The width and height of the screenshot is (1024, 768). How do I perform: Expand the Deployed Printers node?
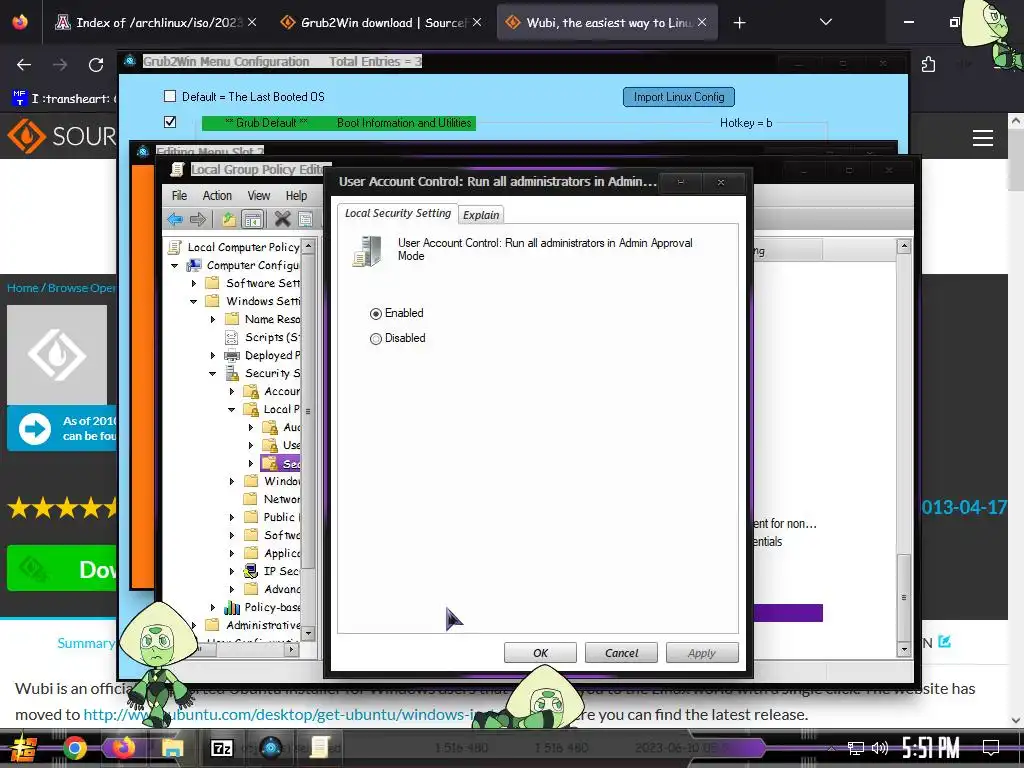click(213, 355)
